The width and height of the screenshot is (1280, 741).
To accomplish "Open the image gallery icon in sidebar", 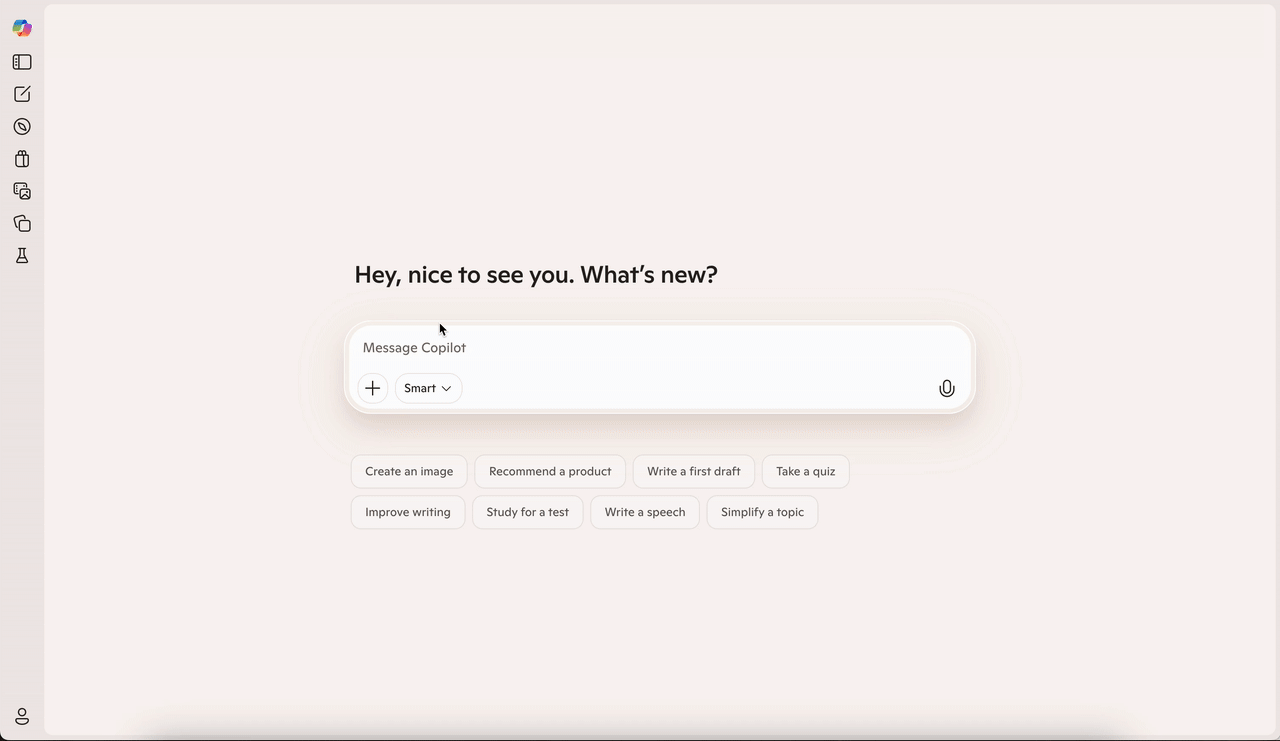I will point(22,191).
